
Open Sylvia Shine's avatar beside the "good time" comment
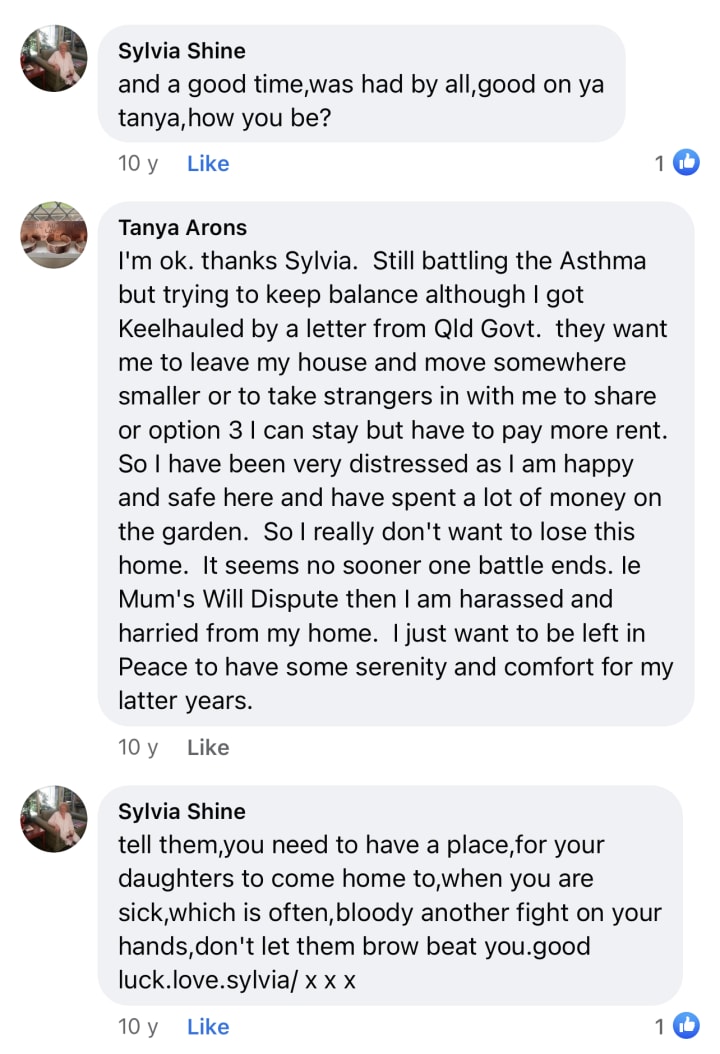(x=54, y=58)
